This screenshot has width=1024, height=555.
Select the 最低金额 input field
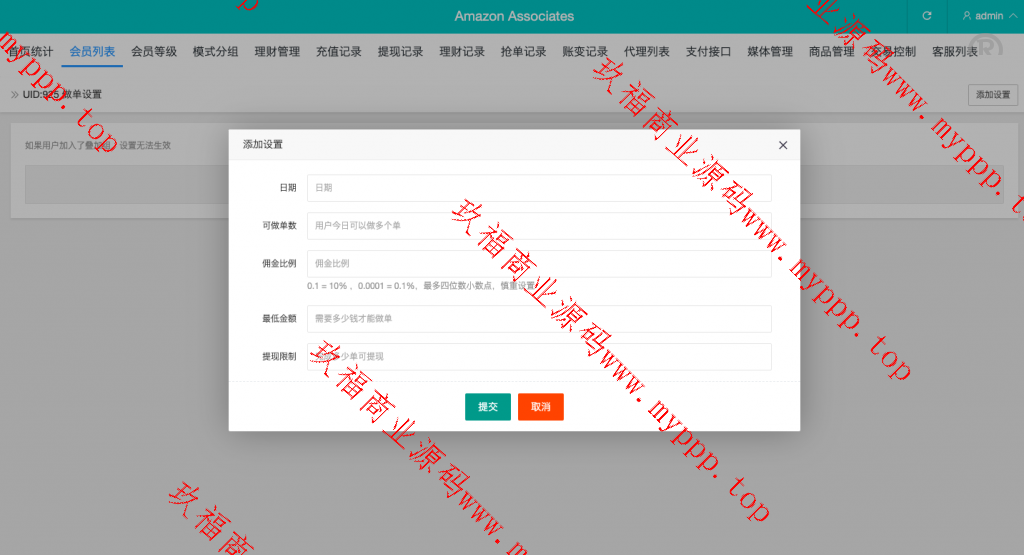539,319
